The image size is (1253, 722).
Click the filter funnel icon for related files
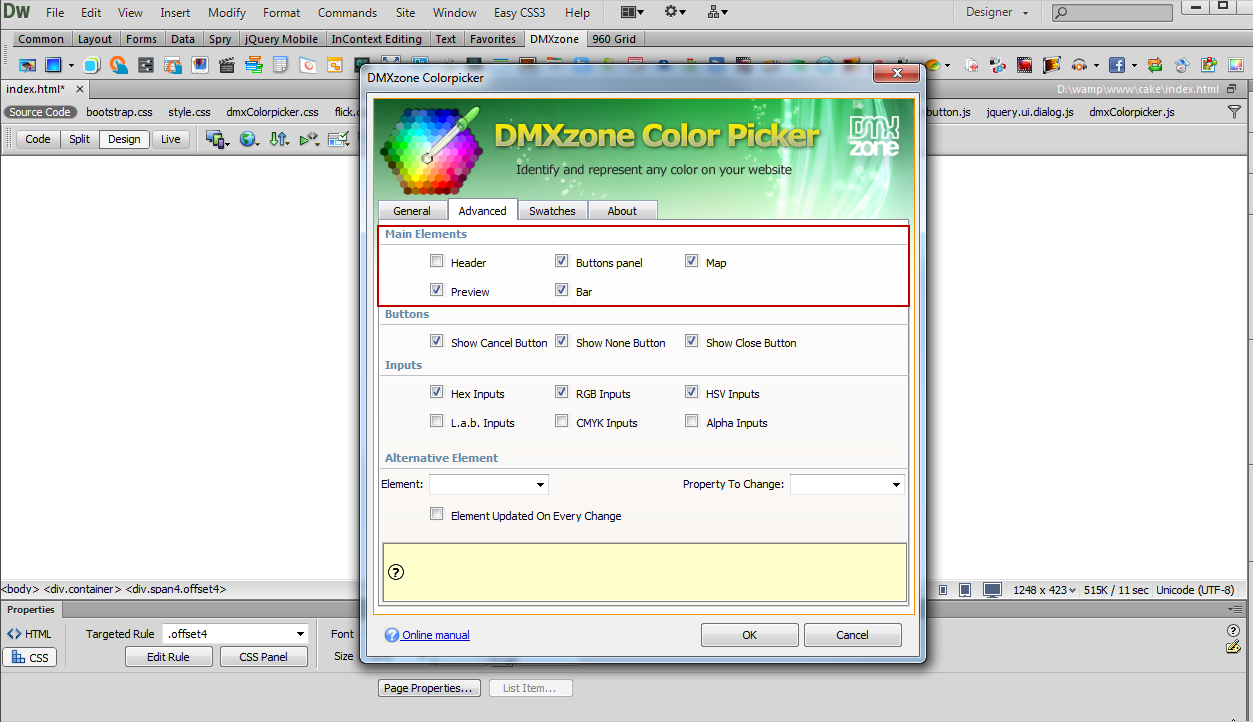tap(1235, 112)
